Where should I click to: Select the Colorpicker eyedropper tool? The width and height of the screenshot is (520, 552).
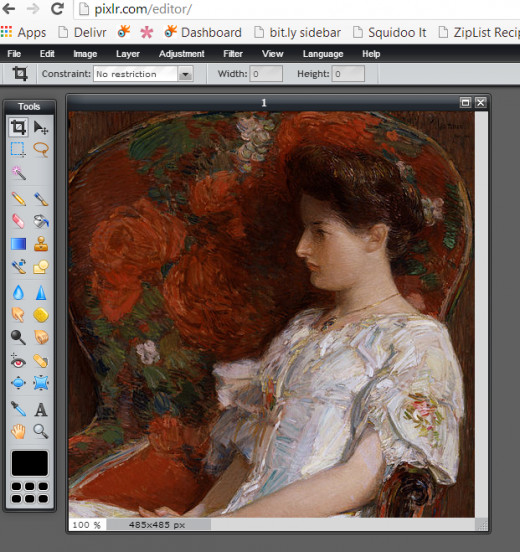[x=18, y=409]
